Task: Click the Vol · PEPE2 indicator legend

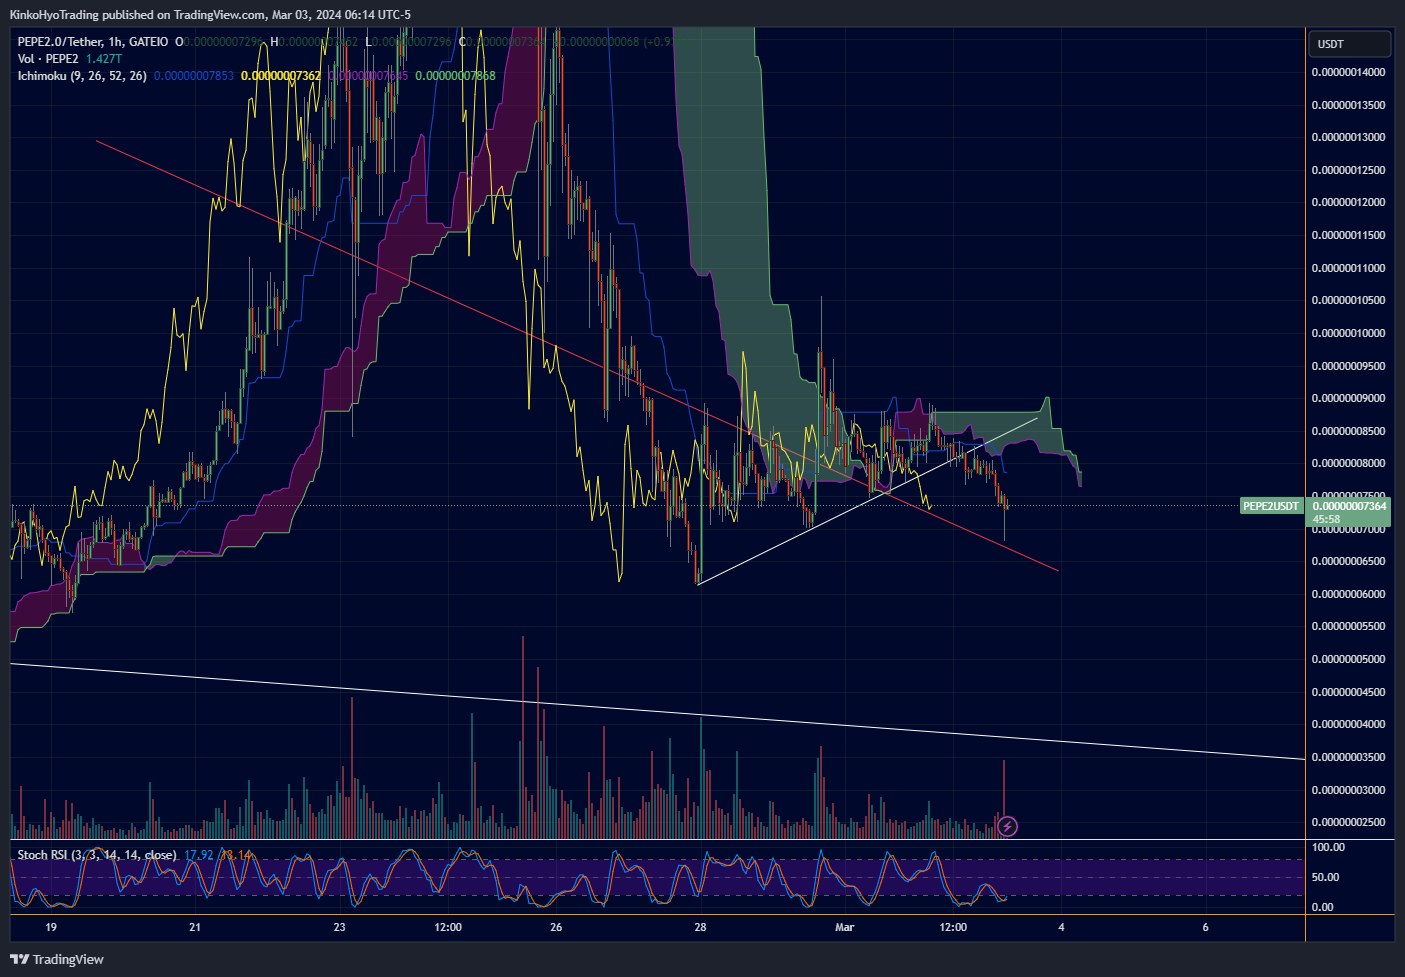Action: (x=48, y=59)
